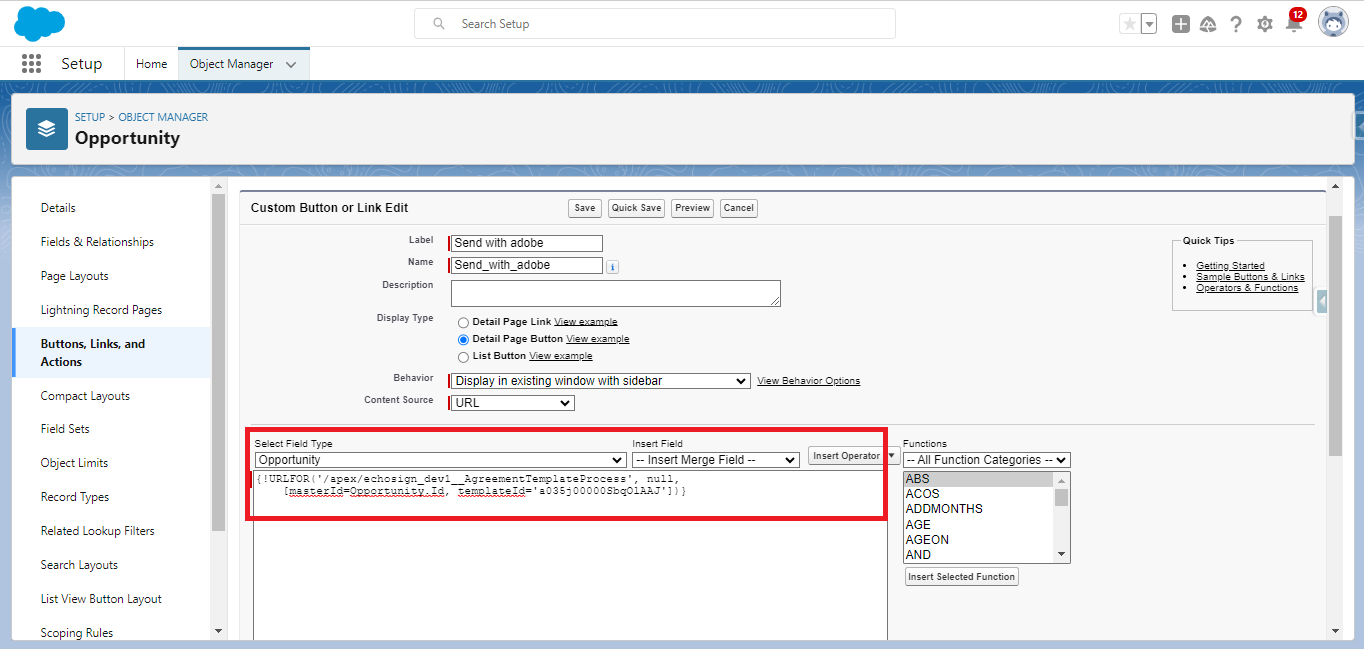Click the Preview button

692,208
